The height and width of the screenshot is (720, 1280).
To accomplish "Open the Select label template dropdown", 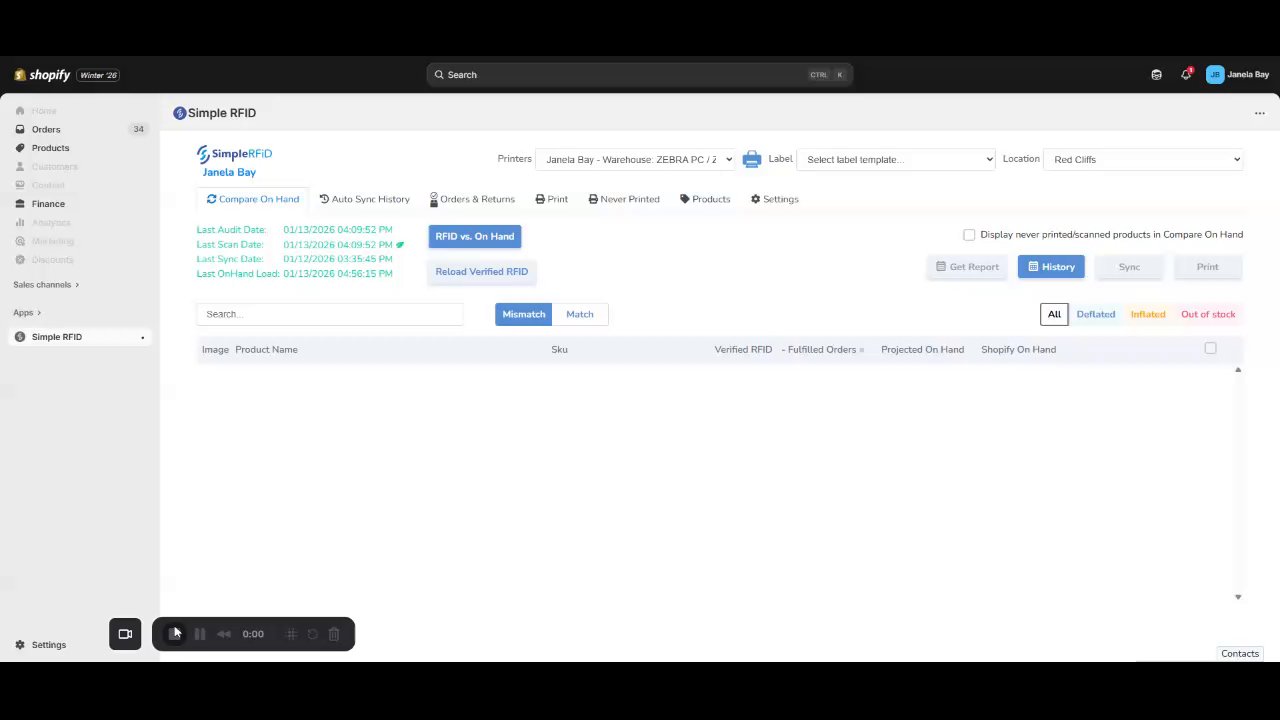I will pyautogui.click(x=896, y=159).
